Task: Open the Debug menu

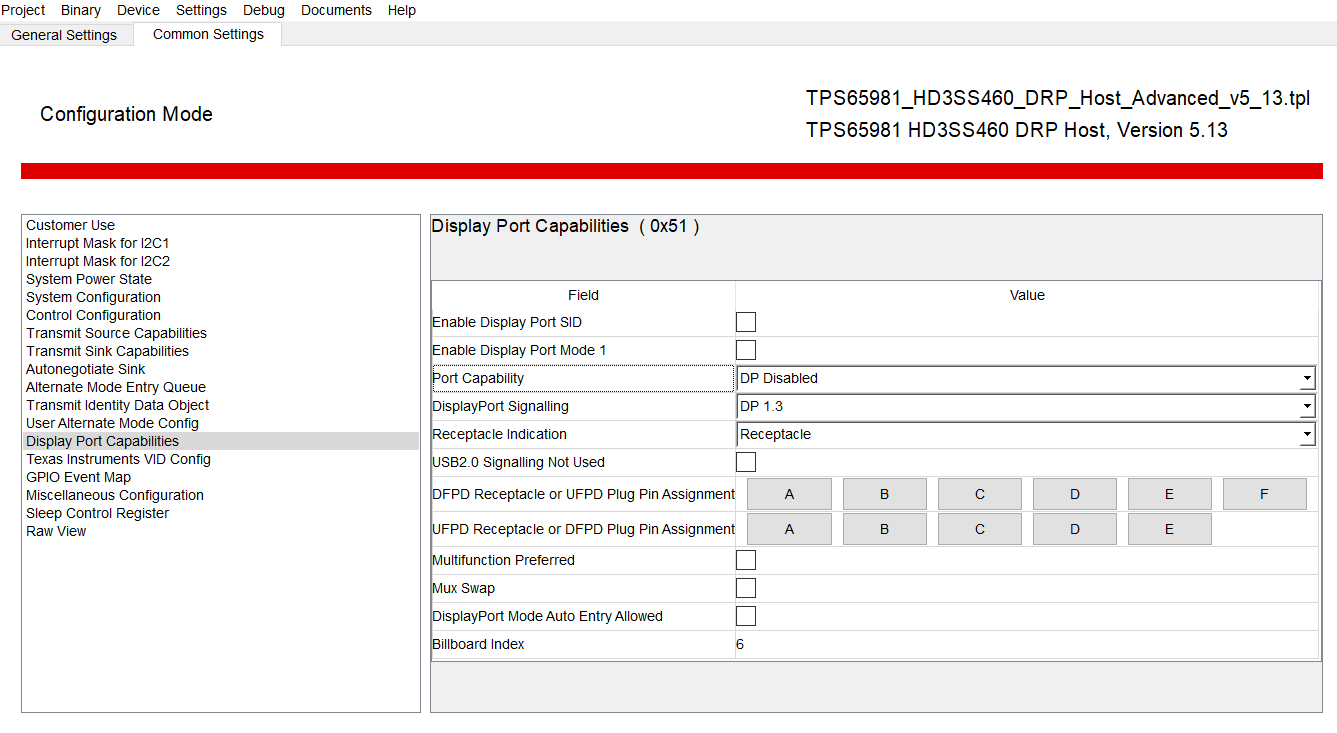Action: [264, 10]
